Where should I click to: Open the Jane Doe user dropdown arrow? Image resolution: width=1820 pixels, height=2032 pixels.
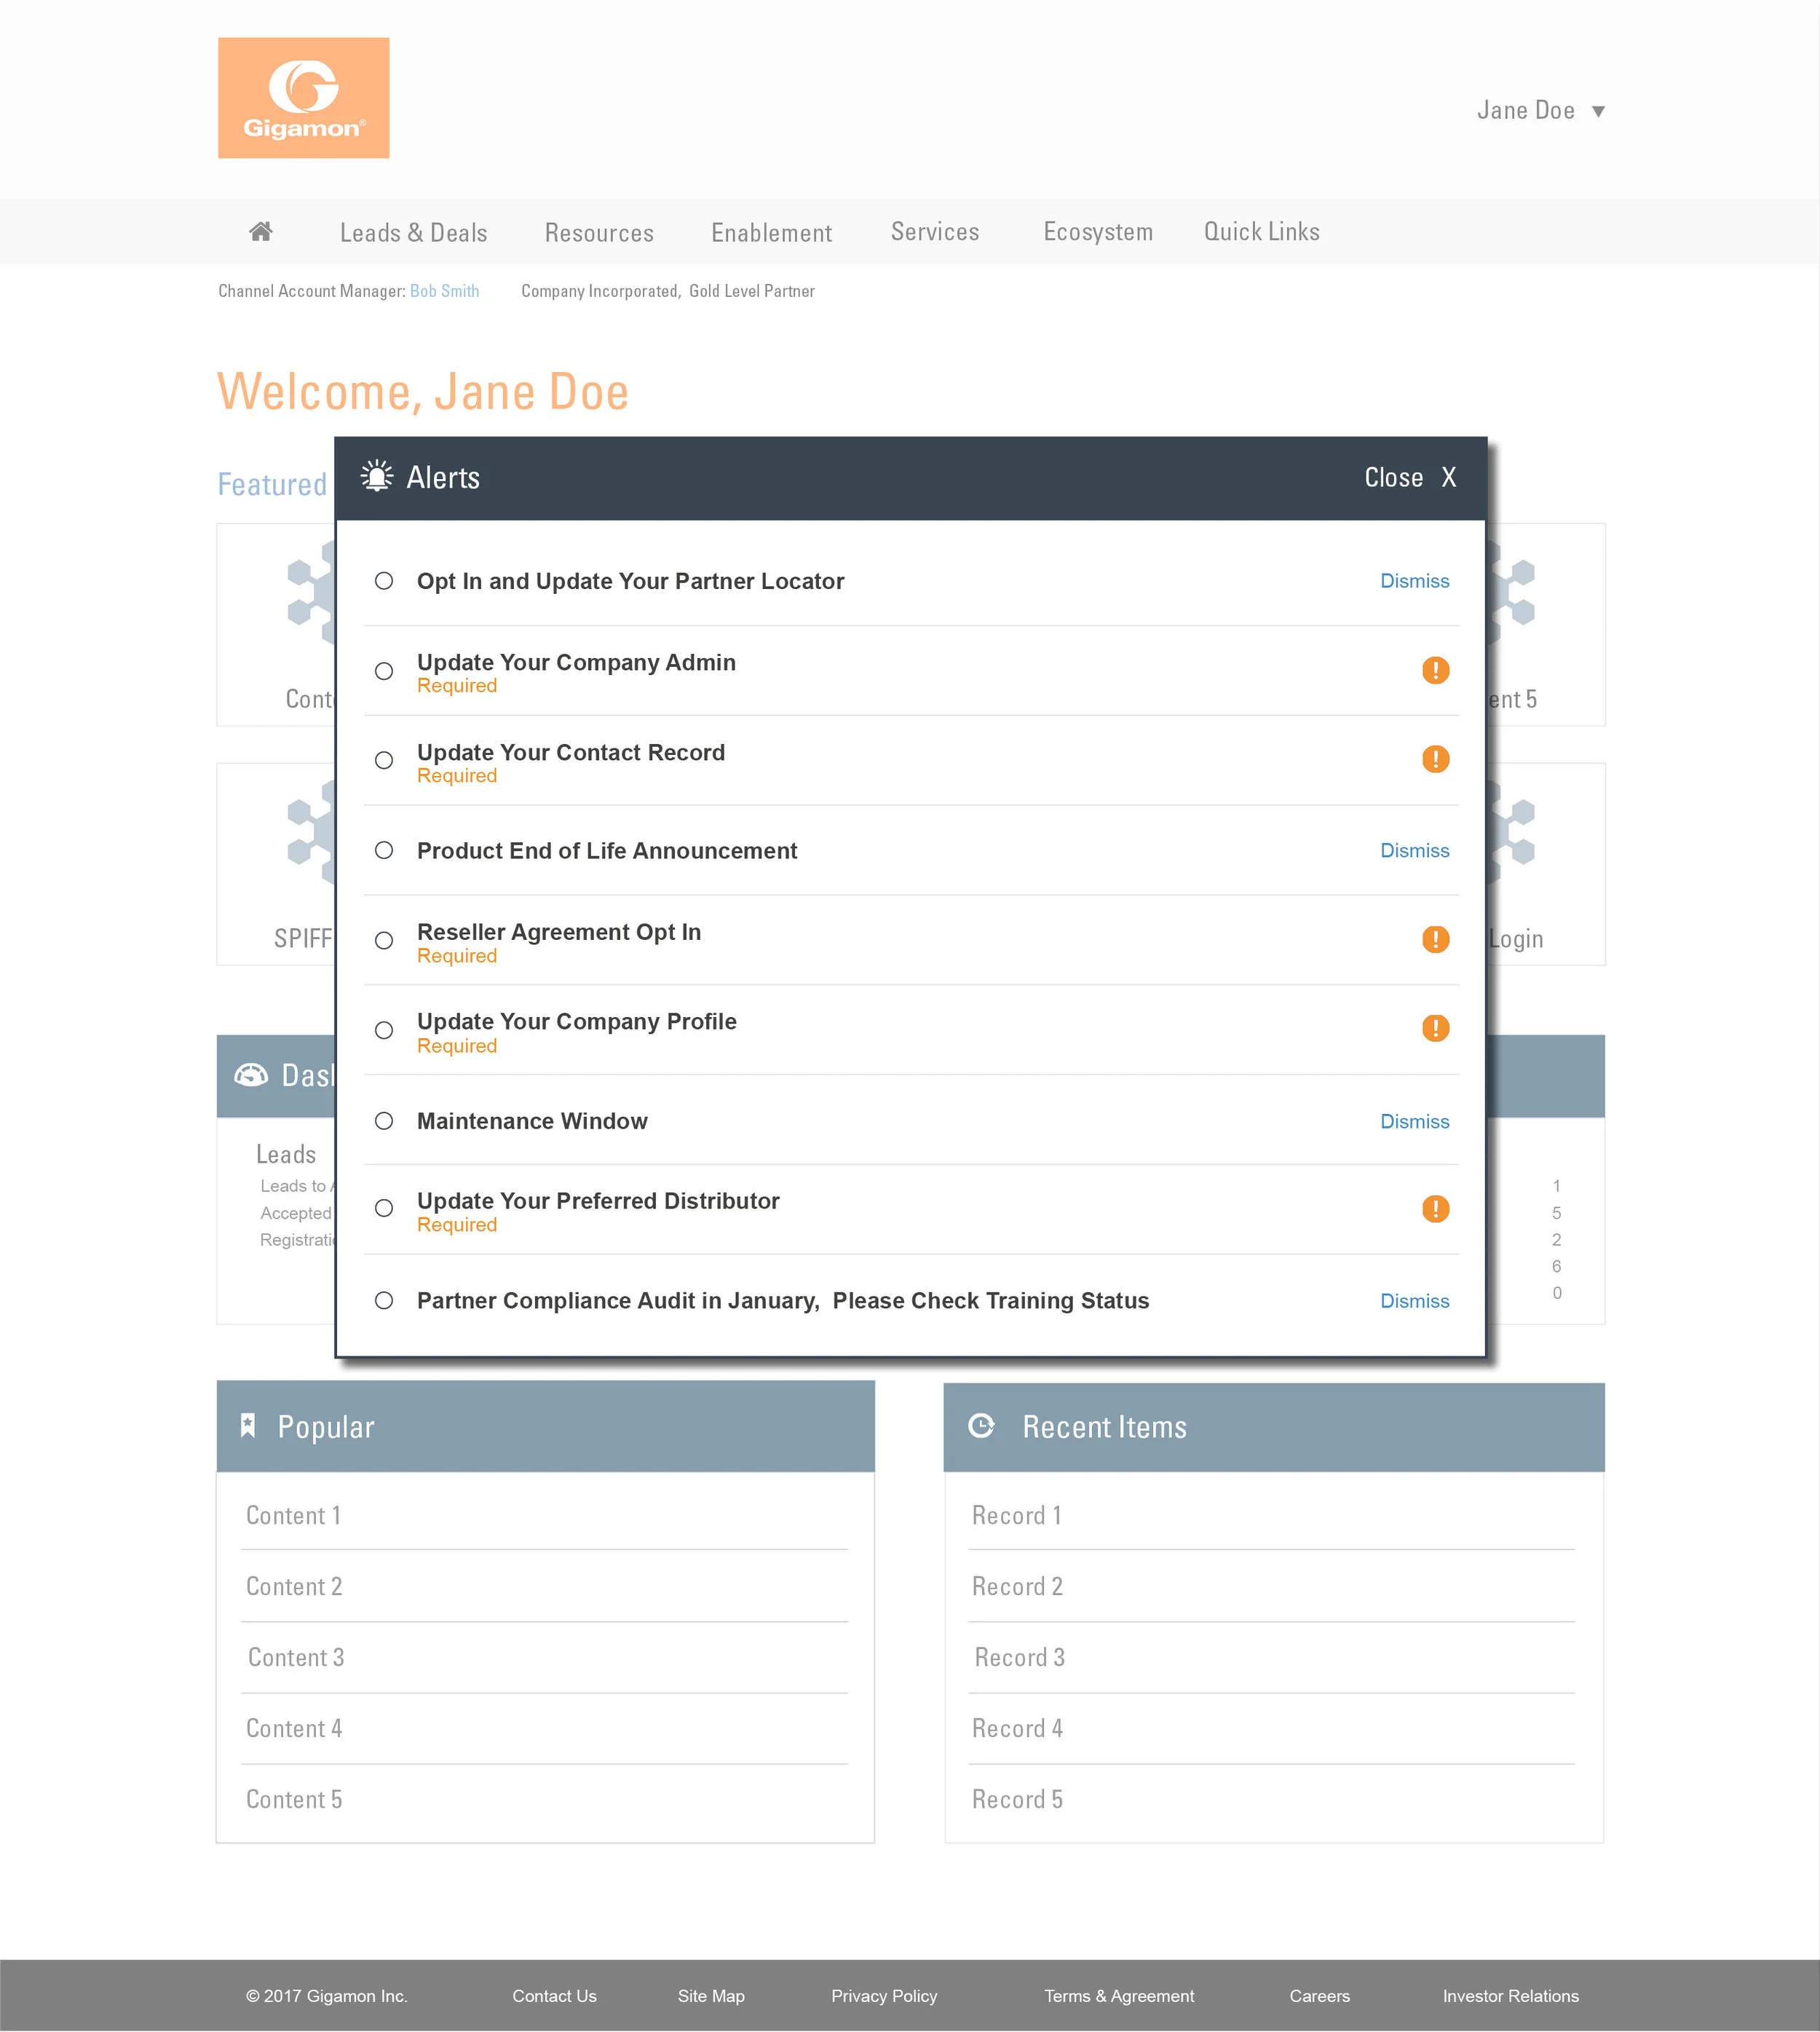click(x=1598, y=111)
